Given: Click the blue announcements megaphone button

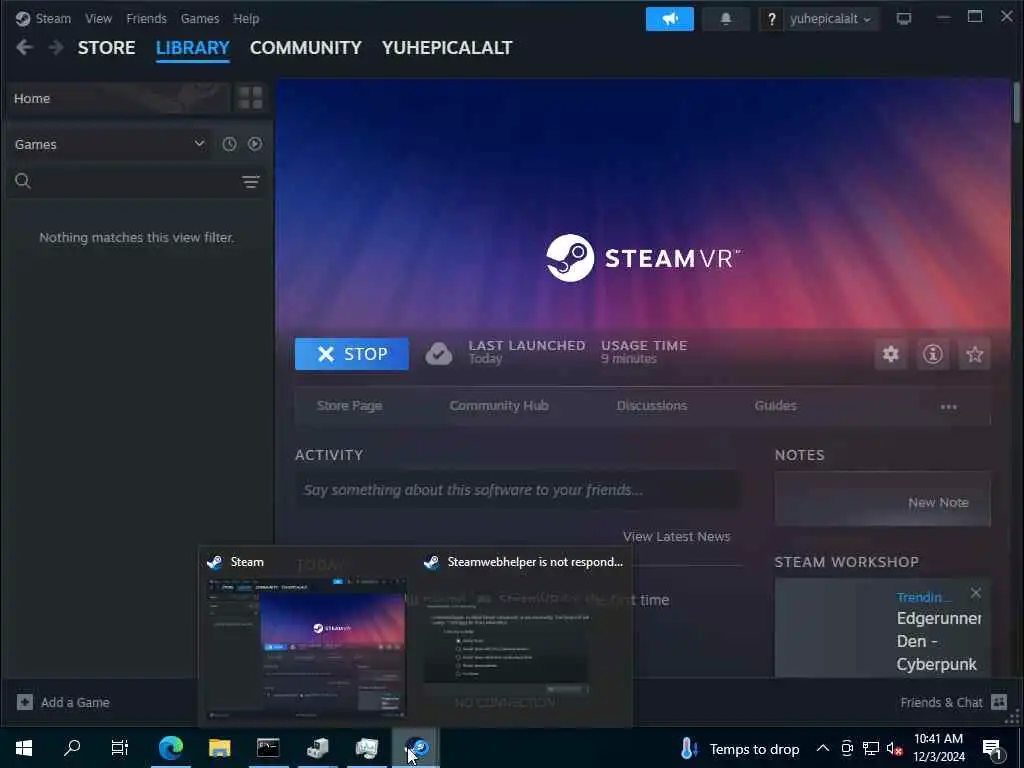Looking at the screenshot, I should click(x=669, y=19).
